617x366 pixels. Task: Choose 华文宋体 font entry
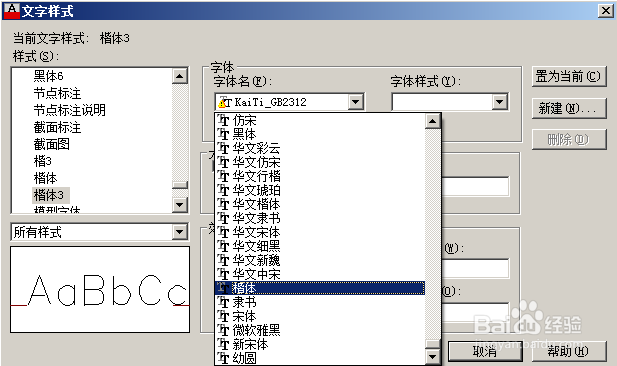pos(320,232)
